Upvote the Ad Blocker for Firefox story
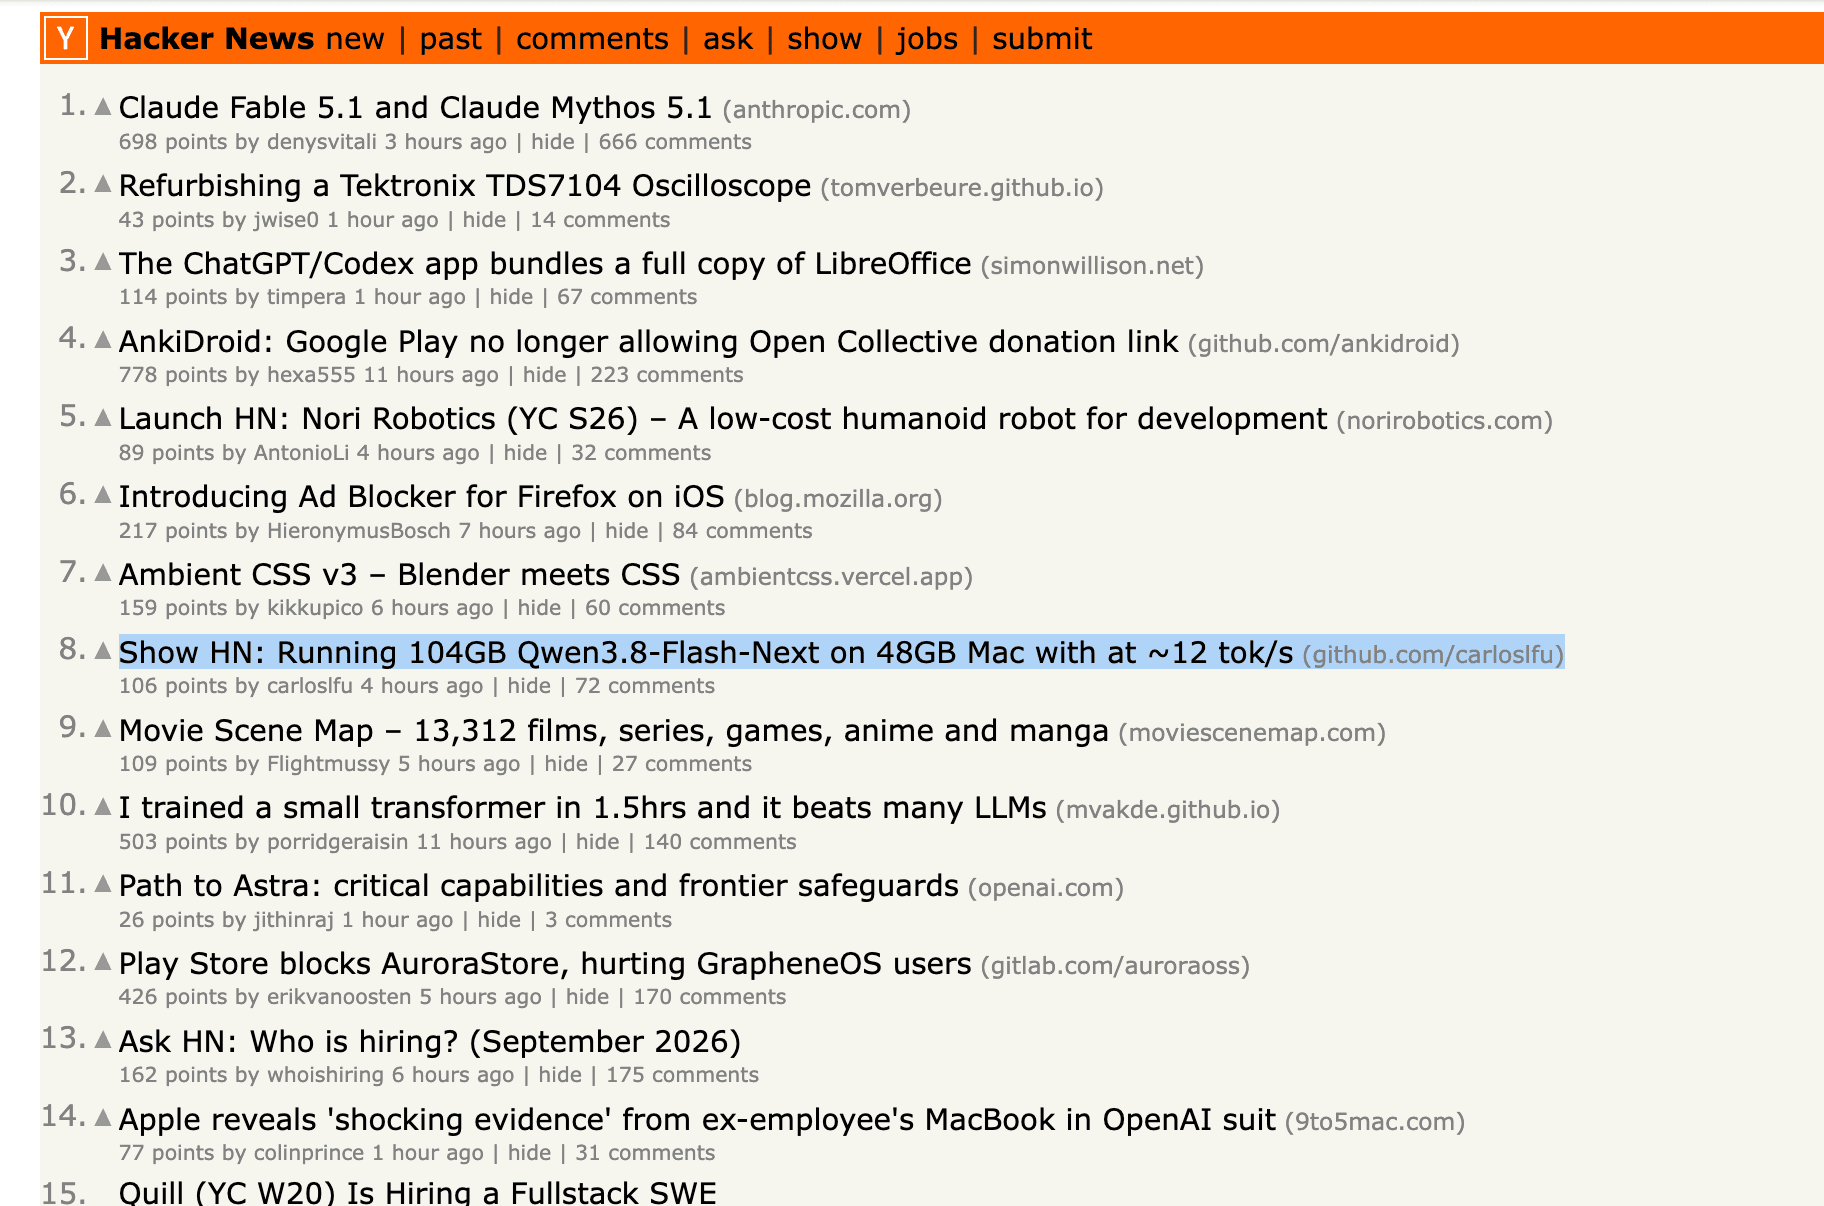Screen dimensions: 1824x1206 (103, 495)
